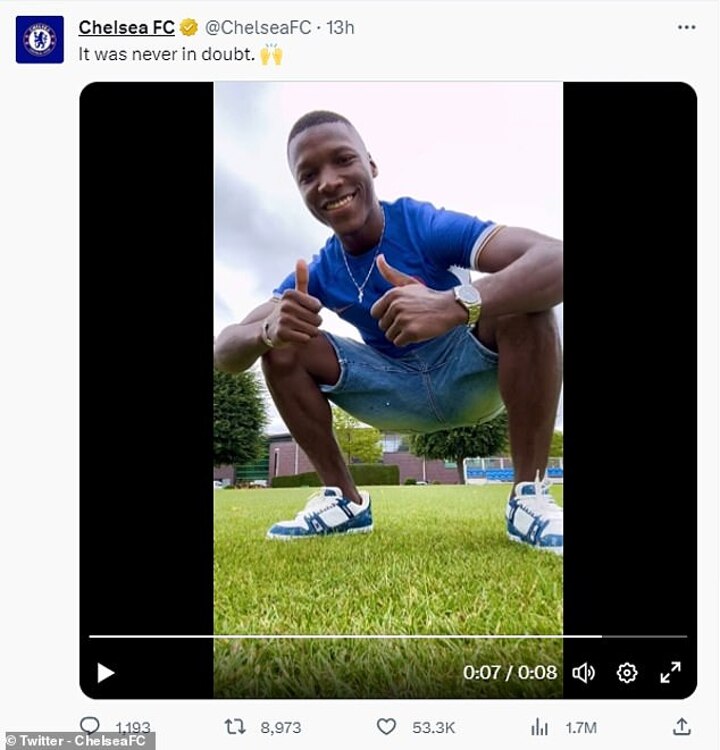Click the share upload icon
This screenshot has width=720, height=750.
[681, 726]
